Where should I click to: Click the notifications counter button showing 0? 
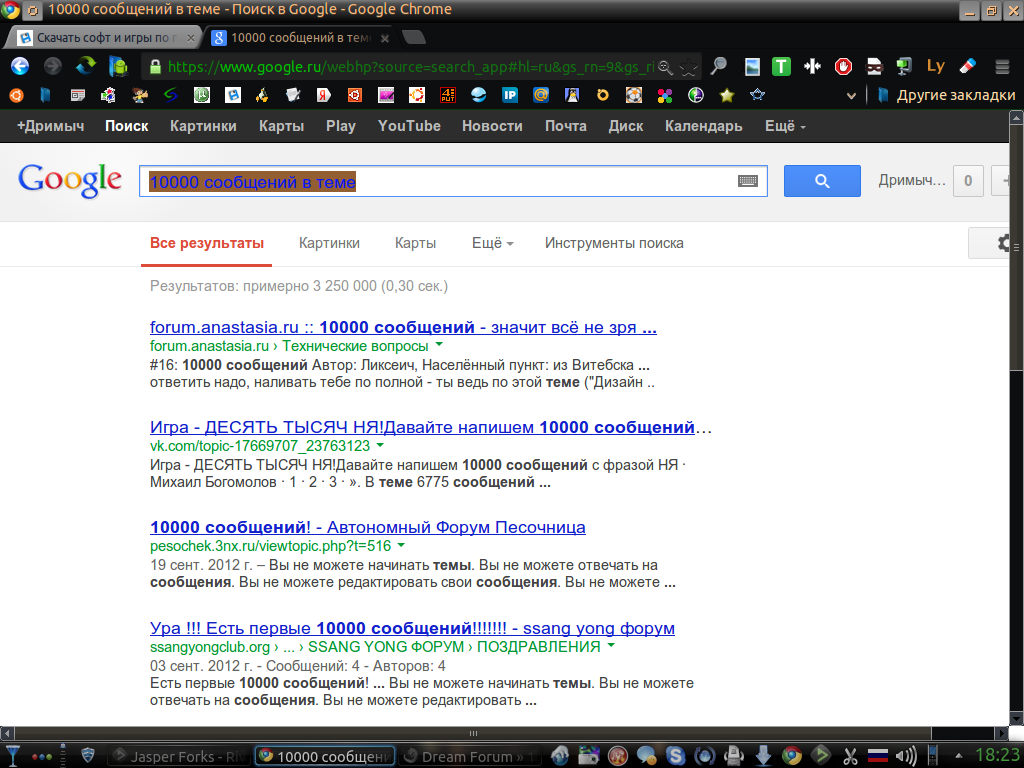(968, 181)
